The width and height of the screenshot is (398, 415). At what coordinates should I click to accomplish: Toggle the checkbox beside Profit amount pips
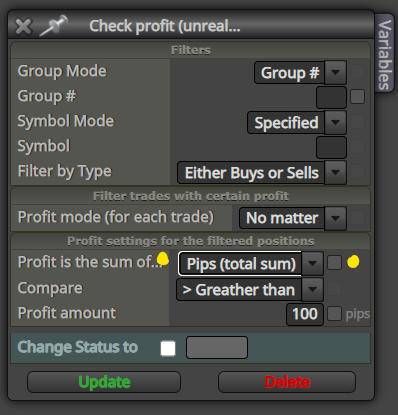point(334,314)
